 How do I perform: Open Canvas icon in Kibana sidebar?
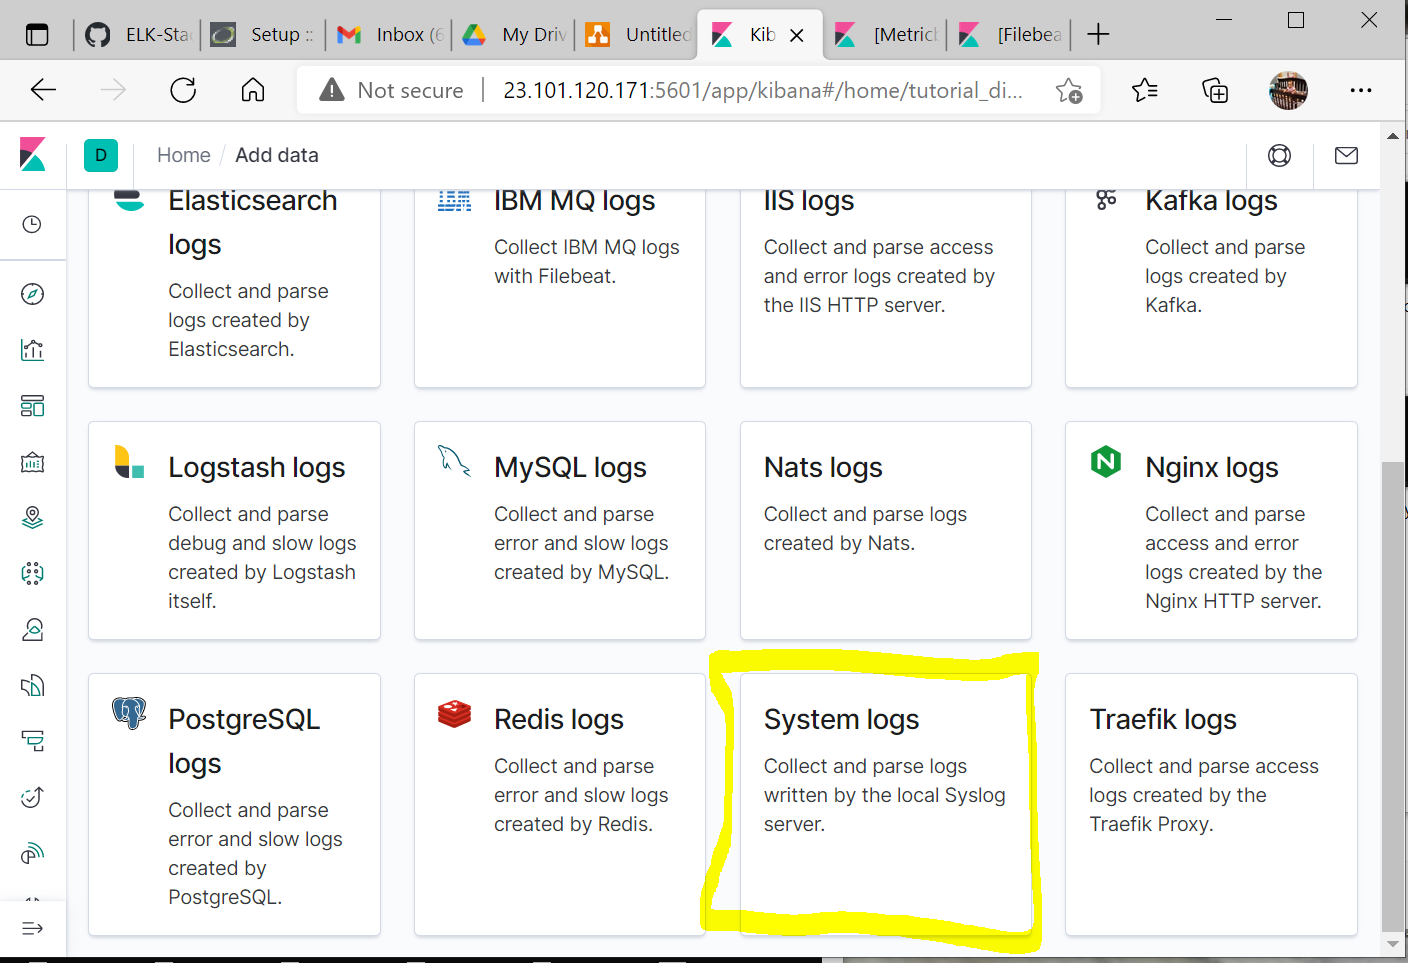point(32,462)
